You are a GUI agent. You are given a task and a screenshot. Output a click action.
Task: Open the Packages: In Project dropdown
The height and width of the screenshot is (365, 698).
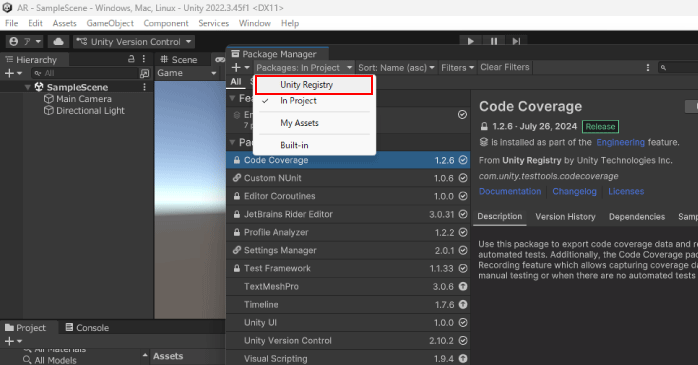[304, 68]
